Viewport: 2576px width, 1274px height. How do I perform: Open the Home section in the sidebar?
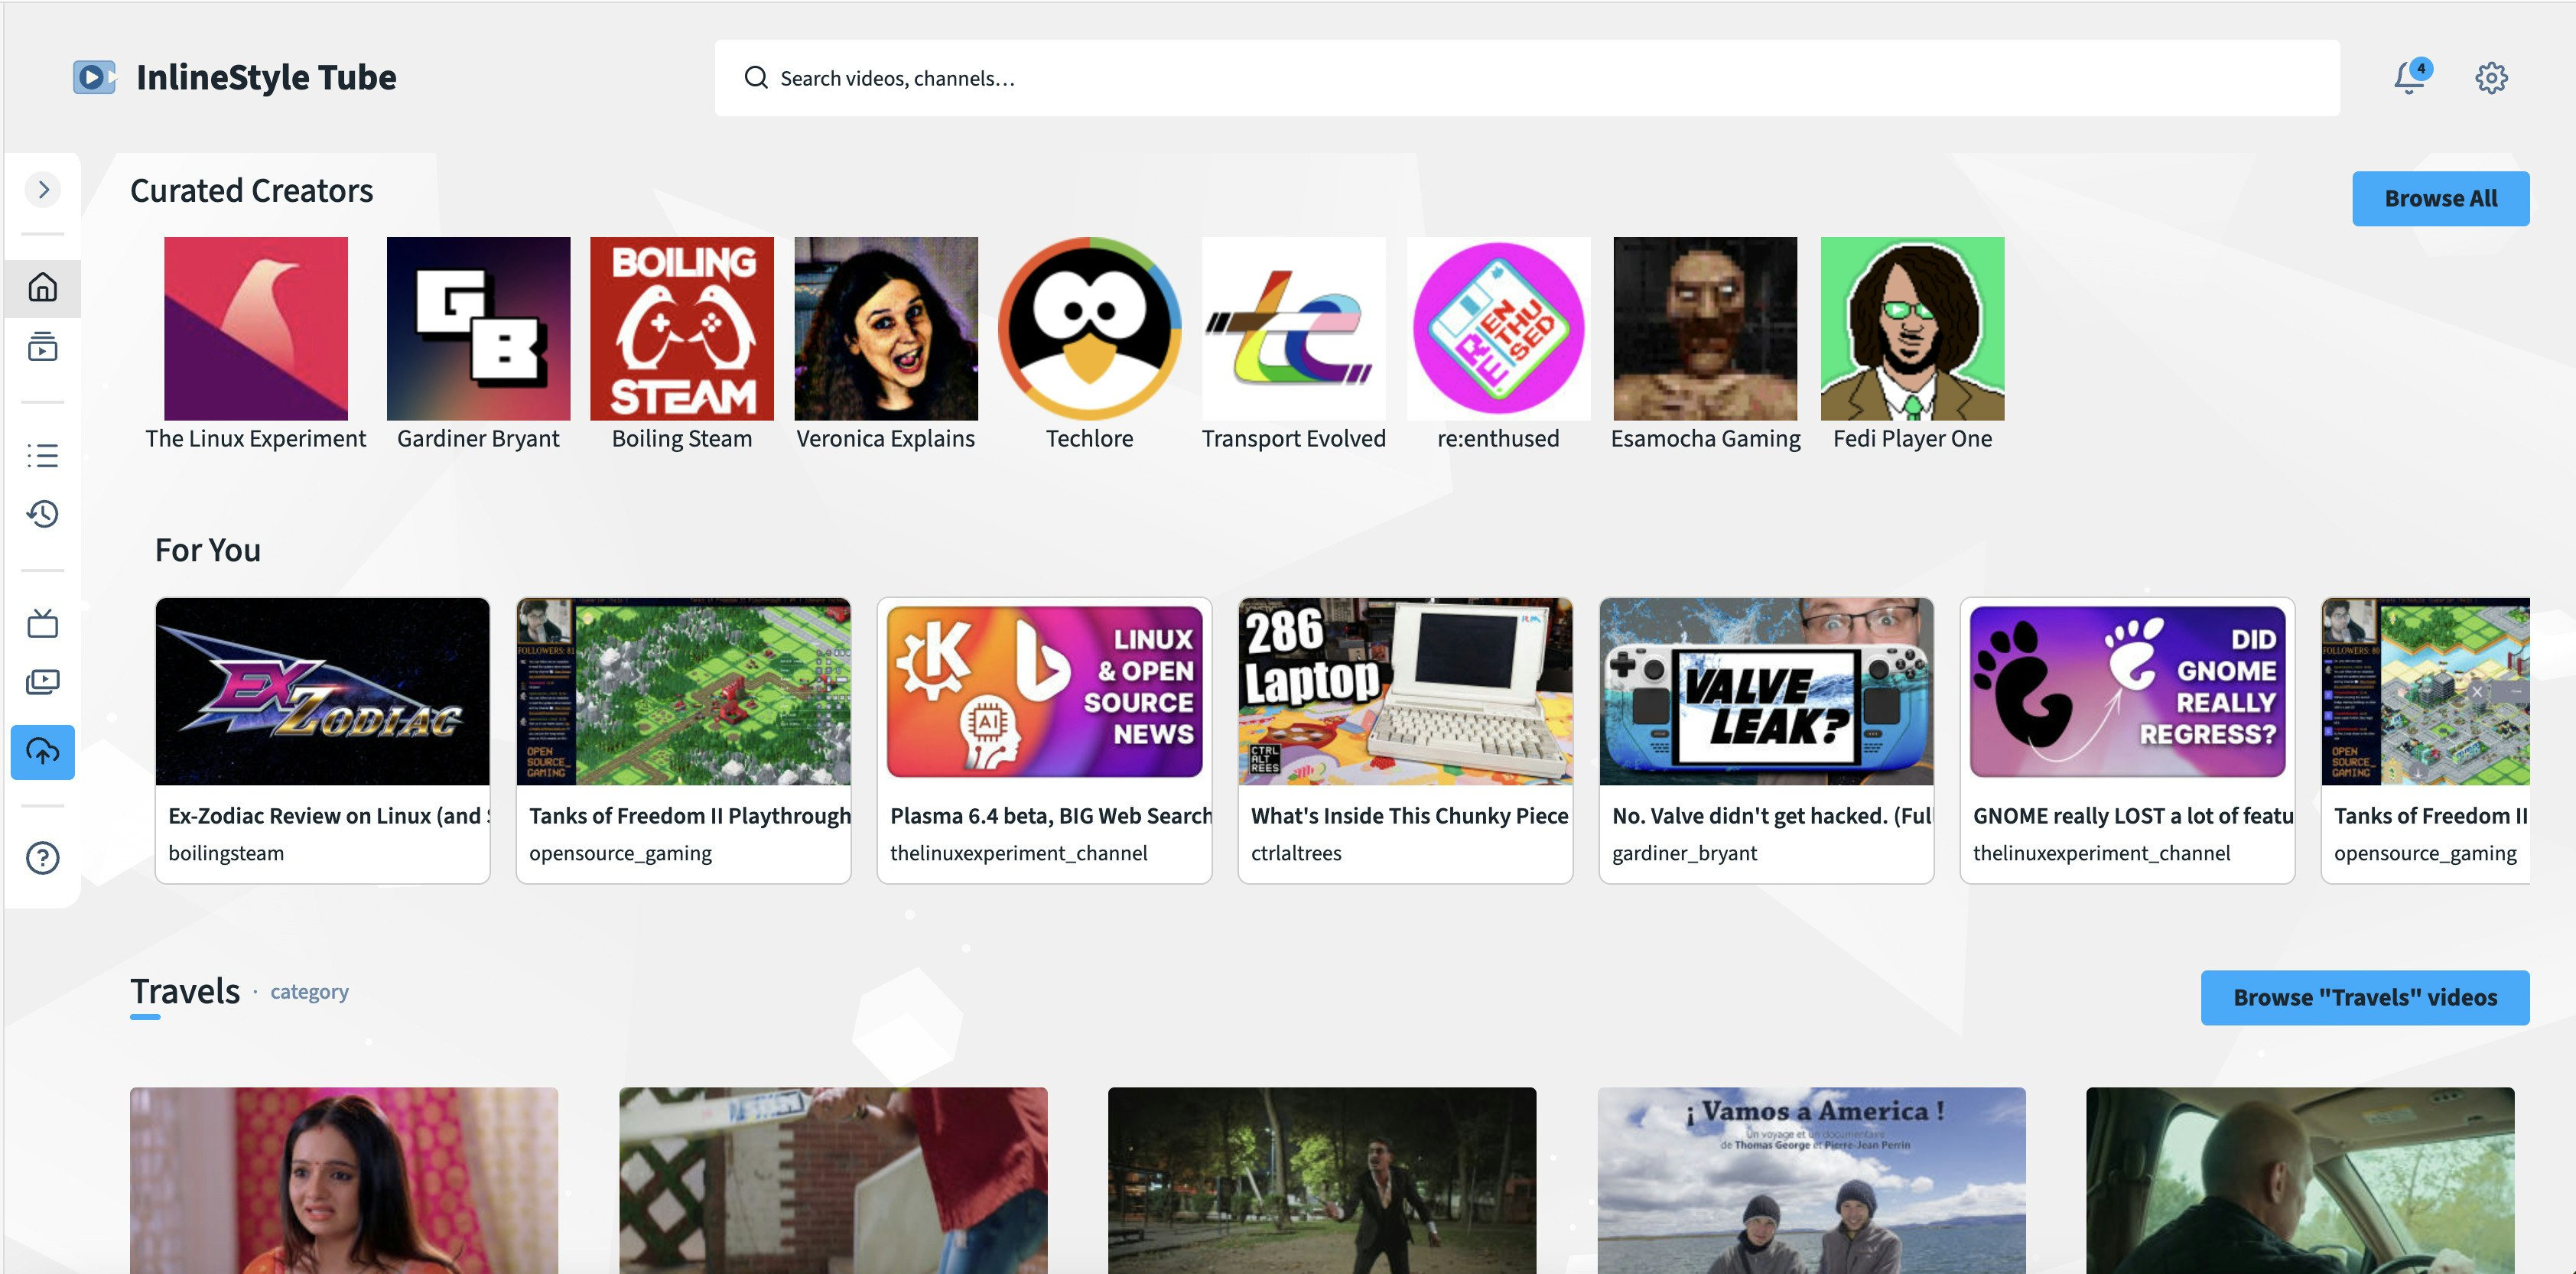42,288
